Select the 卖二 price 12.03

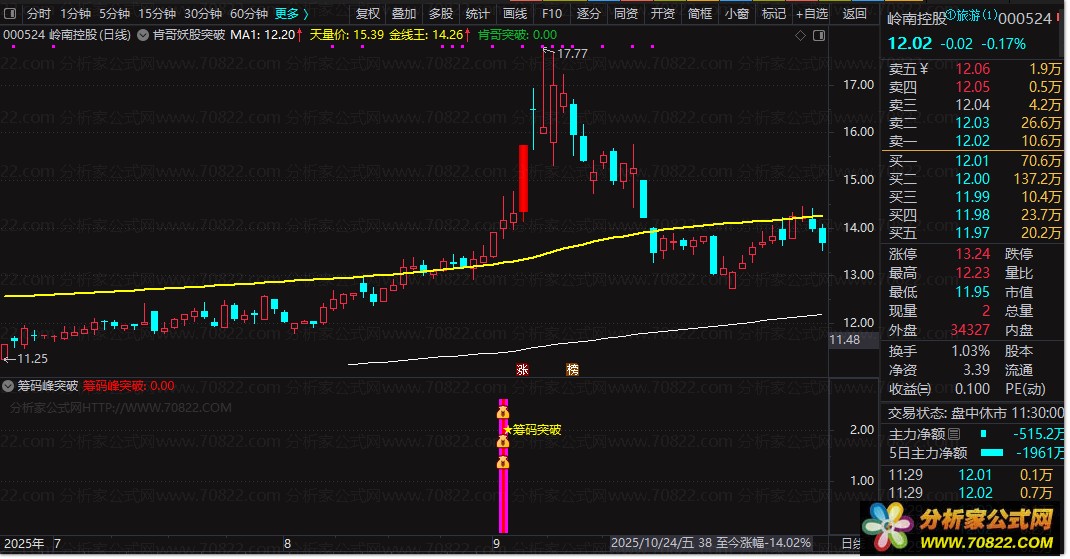pos(972,123)
